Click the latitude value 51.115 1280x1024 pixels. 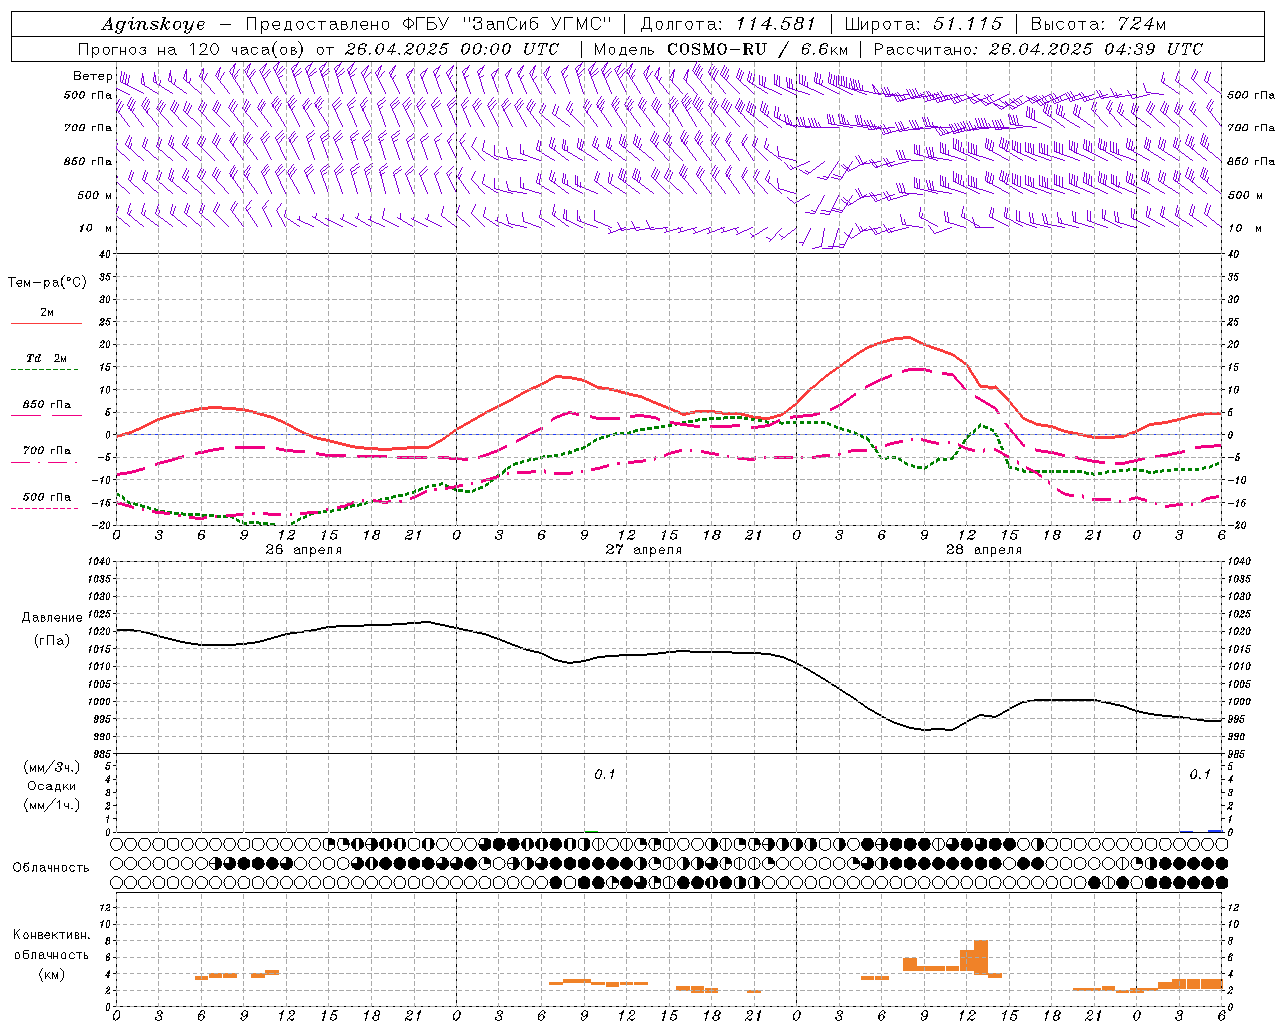(x=968, y=24)
